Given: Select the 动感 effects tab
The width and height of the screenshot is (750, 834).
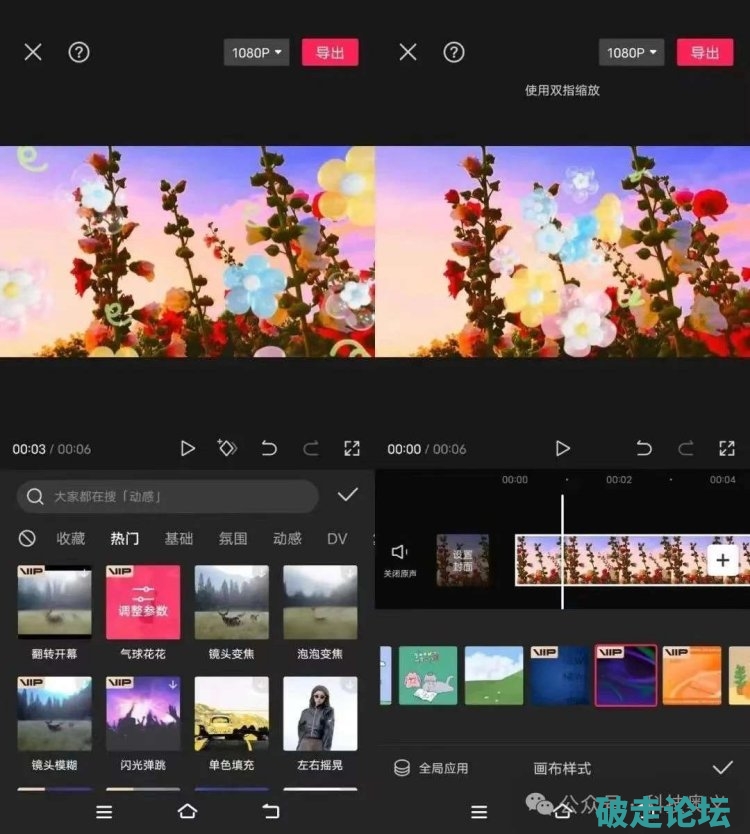Looking at the screenshot, I should 287,538.
